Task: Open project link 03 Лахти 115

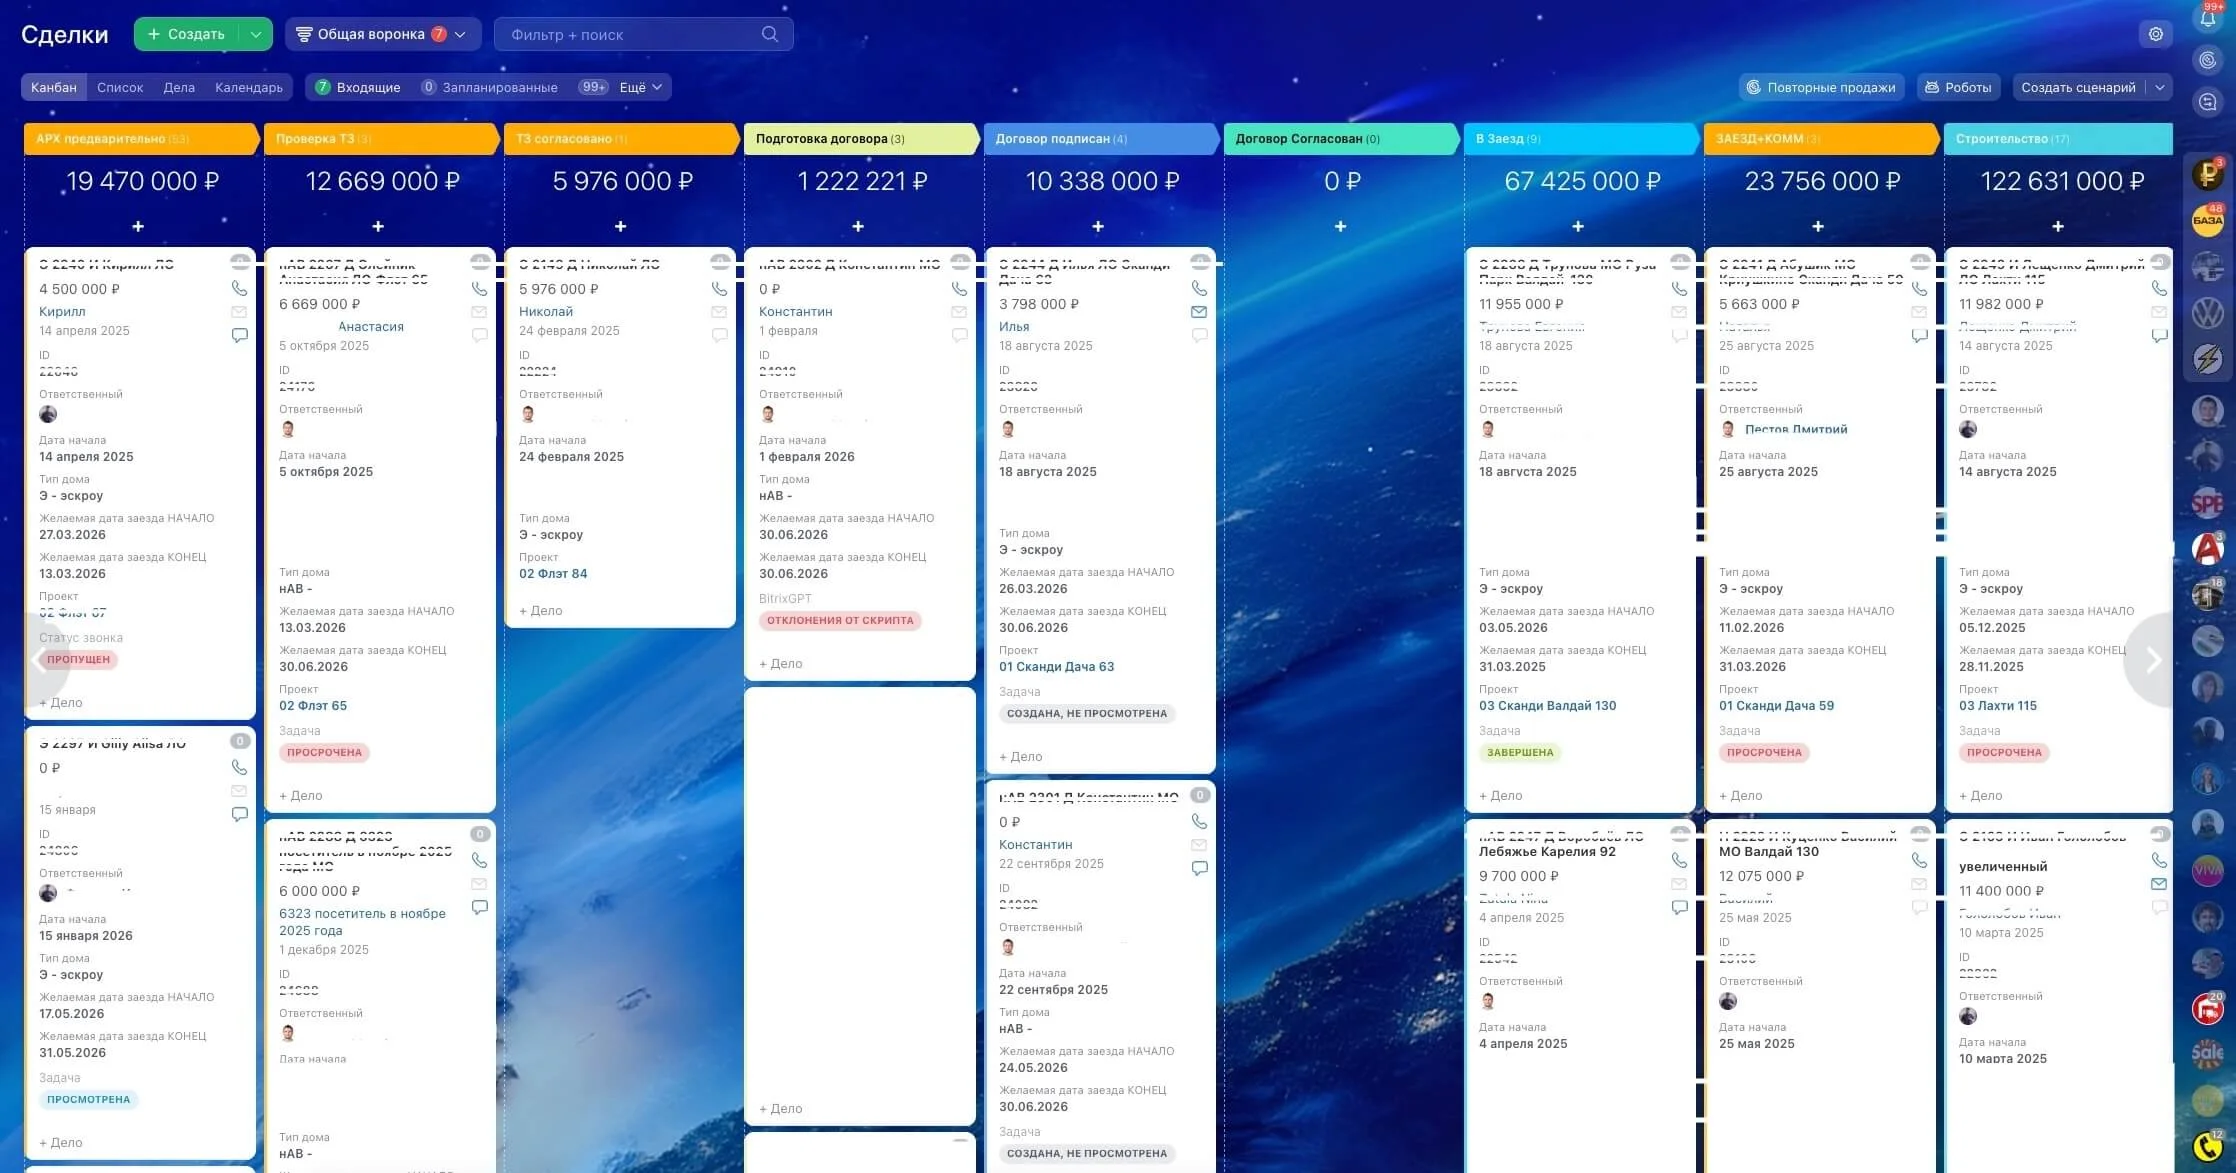Action: 1998,705
